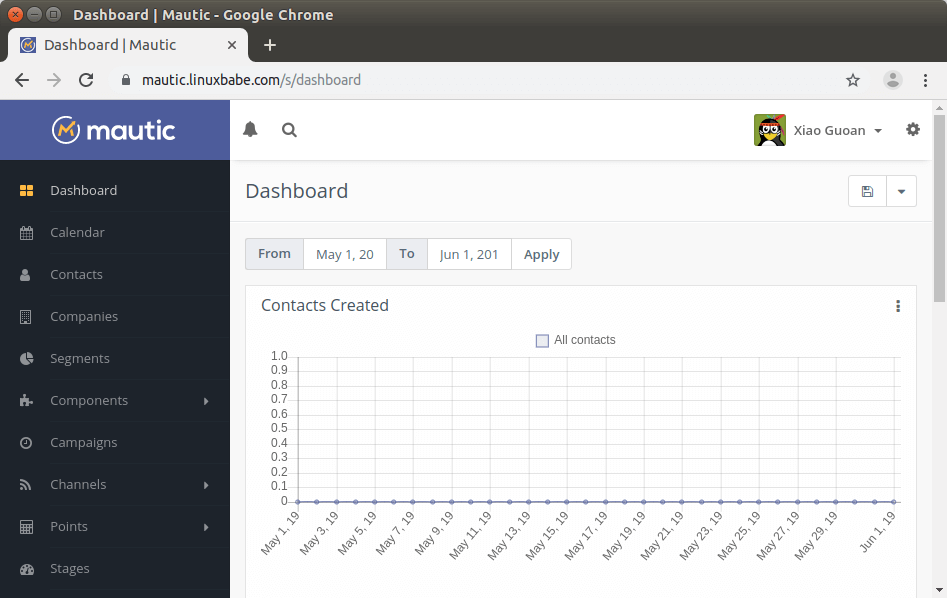Expand the Components submenu
Viewport: 947px width, 598px height.
click(x=206, y=401)
